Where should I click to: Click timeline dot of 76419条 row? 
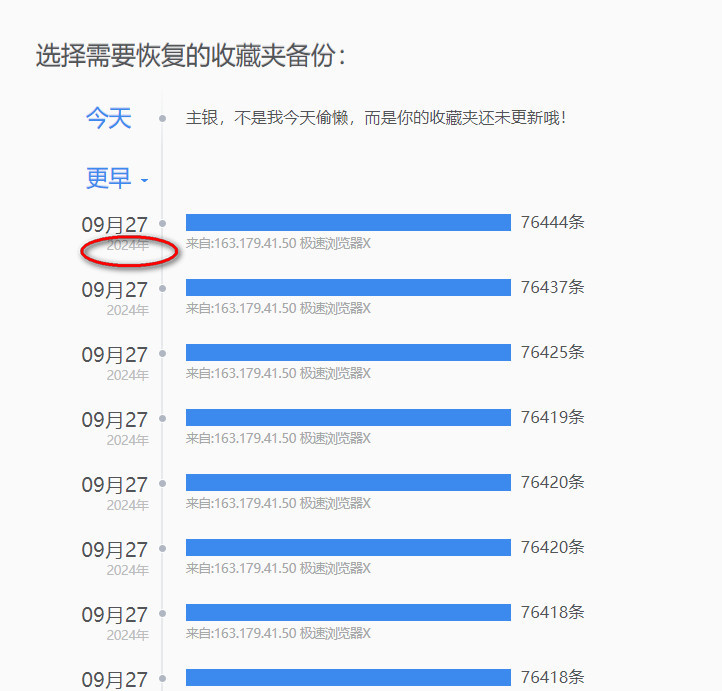coord(162,418)
